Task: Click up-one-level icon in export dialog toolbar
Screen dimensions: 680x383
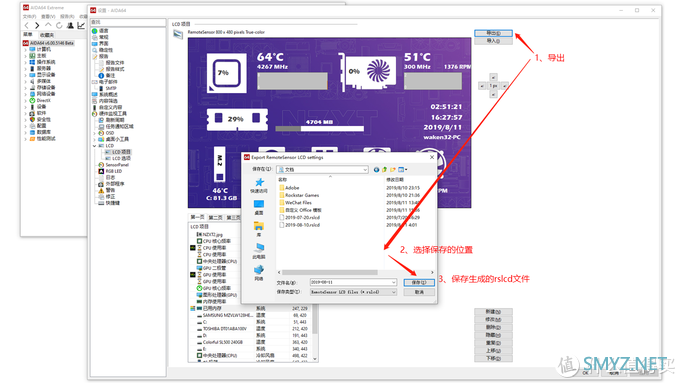Action: (384, 170)
